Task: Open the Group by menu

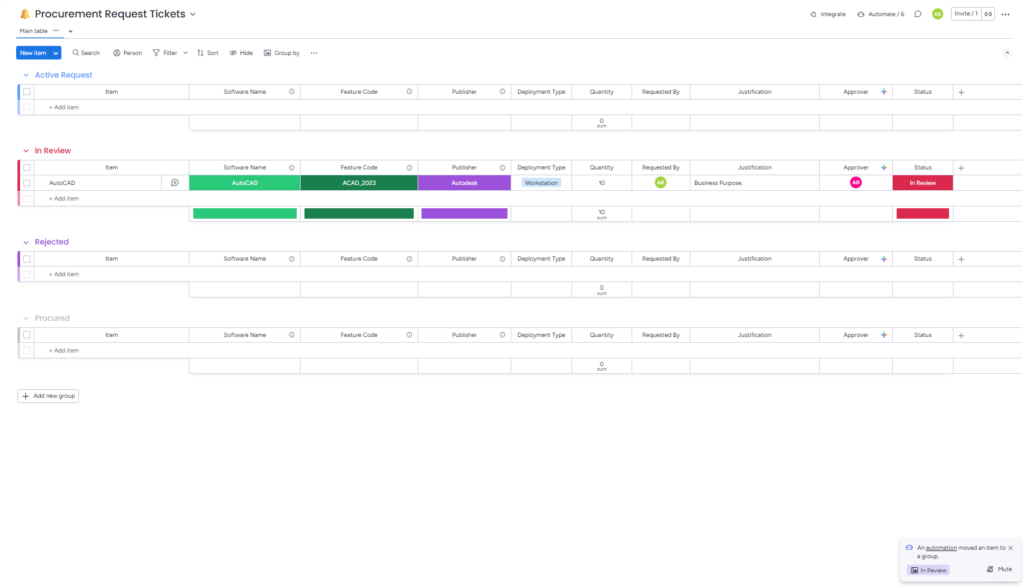Action: 281,53
